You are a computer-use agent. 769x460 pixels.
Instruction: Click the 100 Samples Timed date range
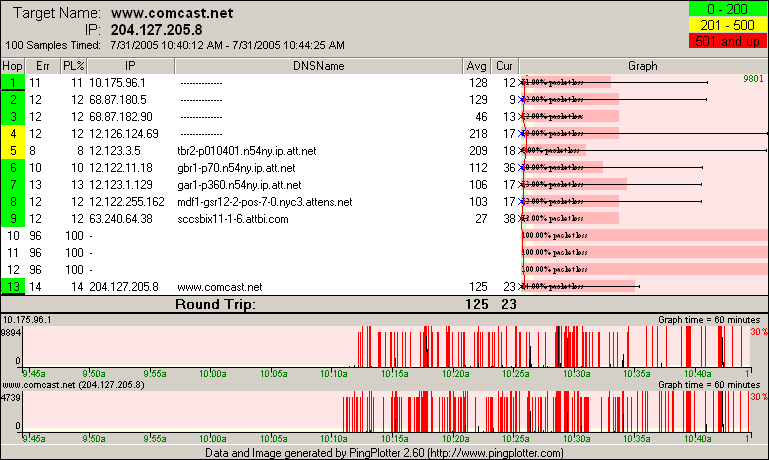coord(228,46)
